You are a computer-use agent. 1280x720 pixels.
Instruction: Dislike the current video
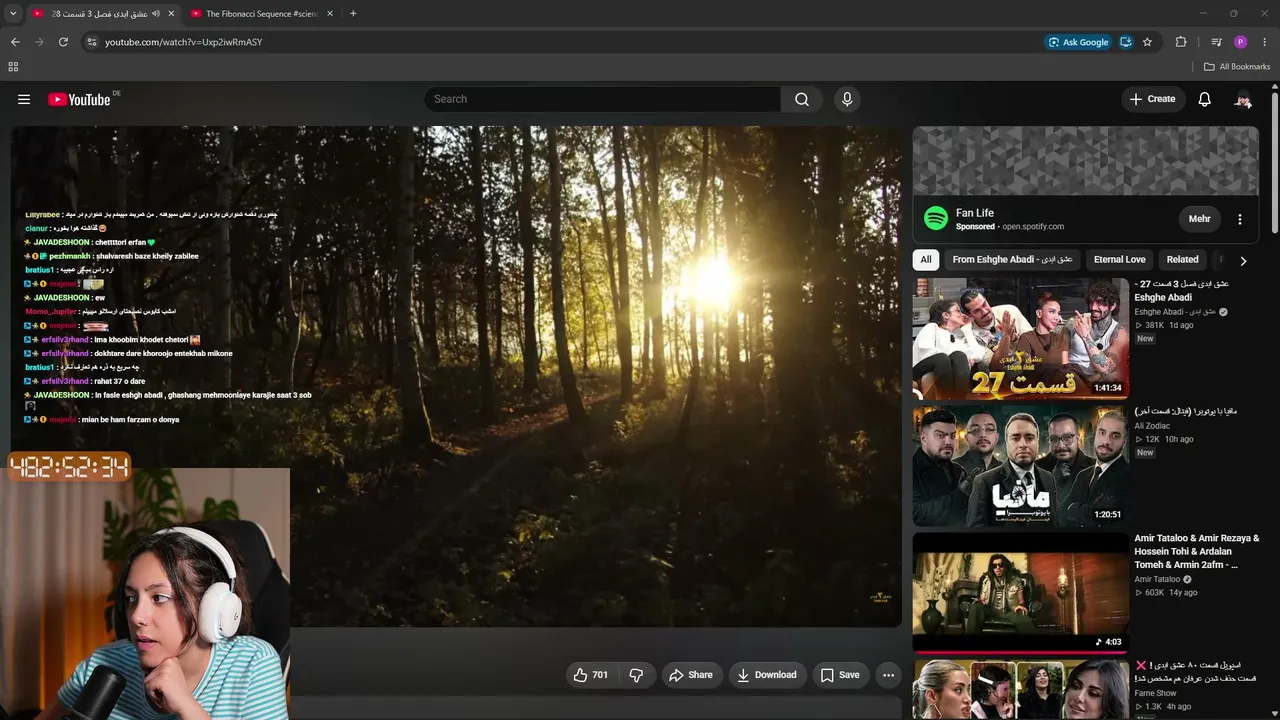pyautogui.click(x=636, y=675)
